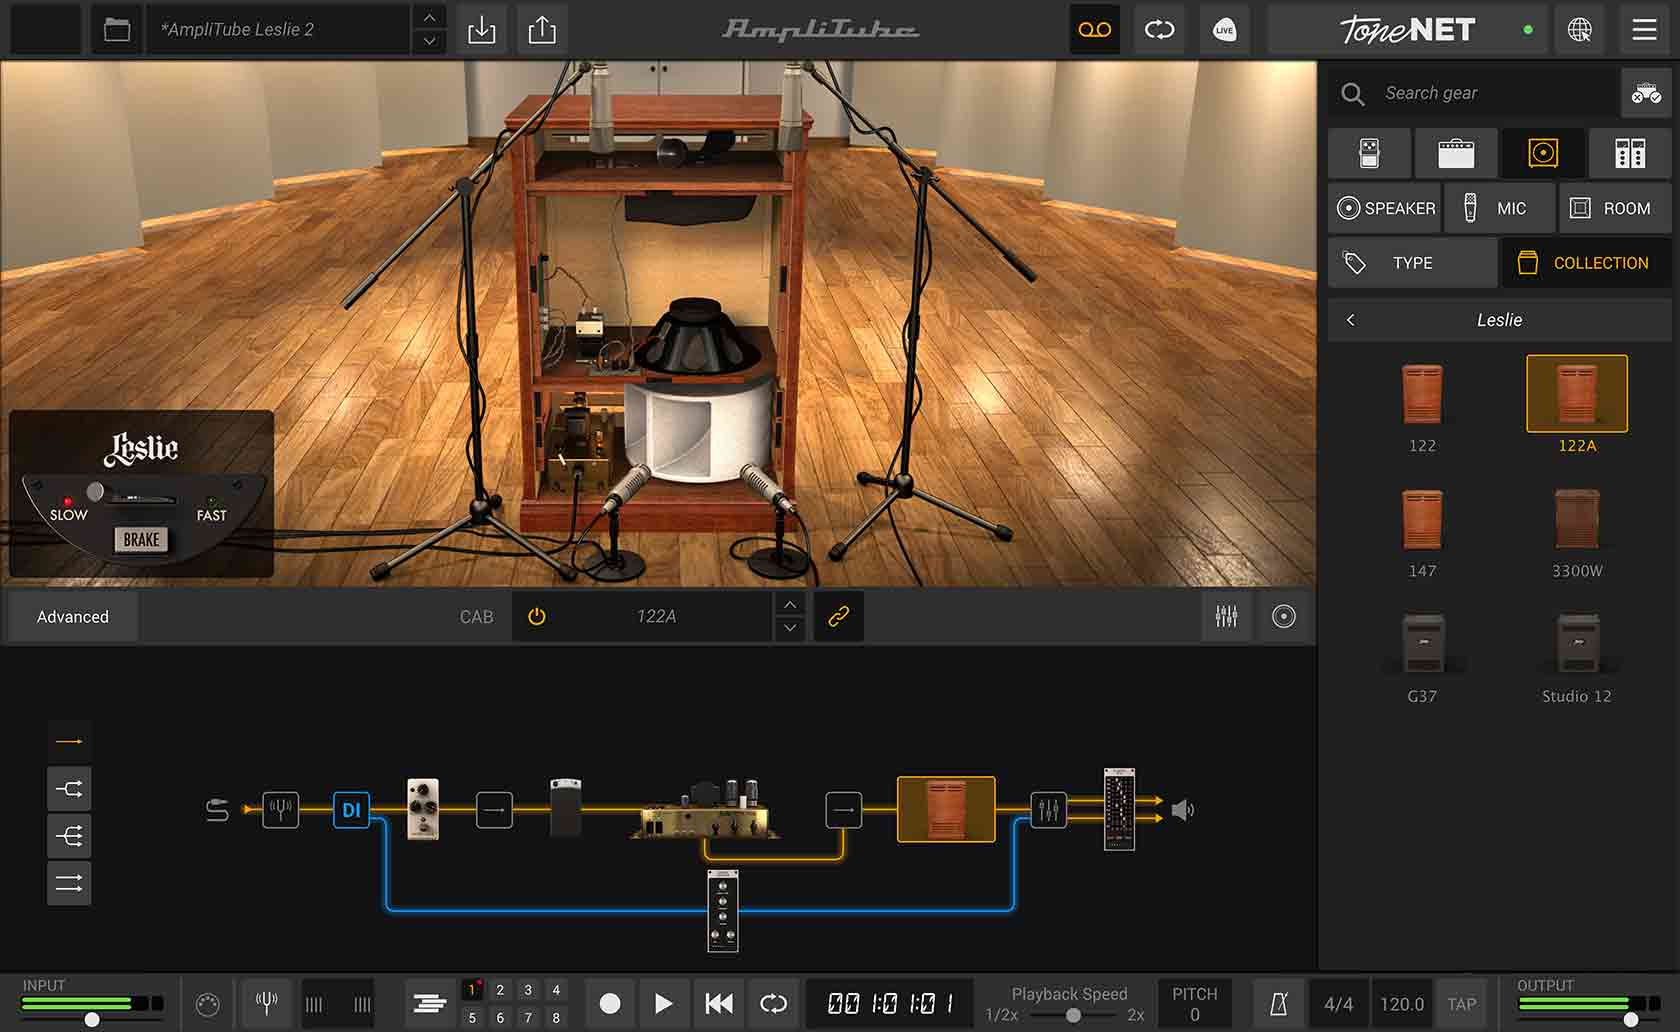
Task: Toggle the cab link chain icon
Action: [x=839, y=617]
